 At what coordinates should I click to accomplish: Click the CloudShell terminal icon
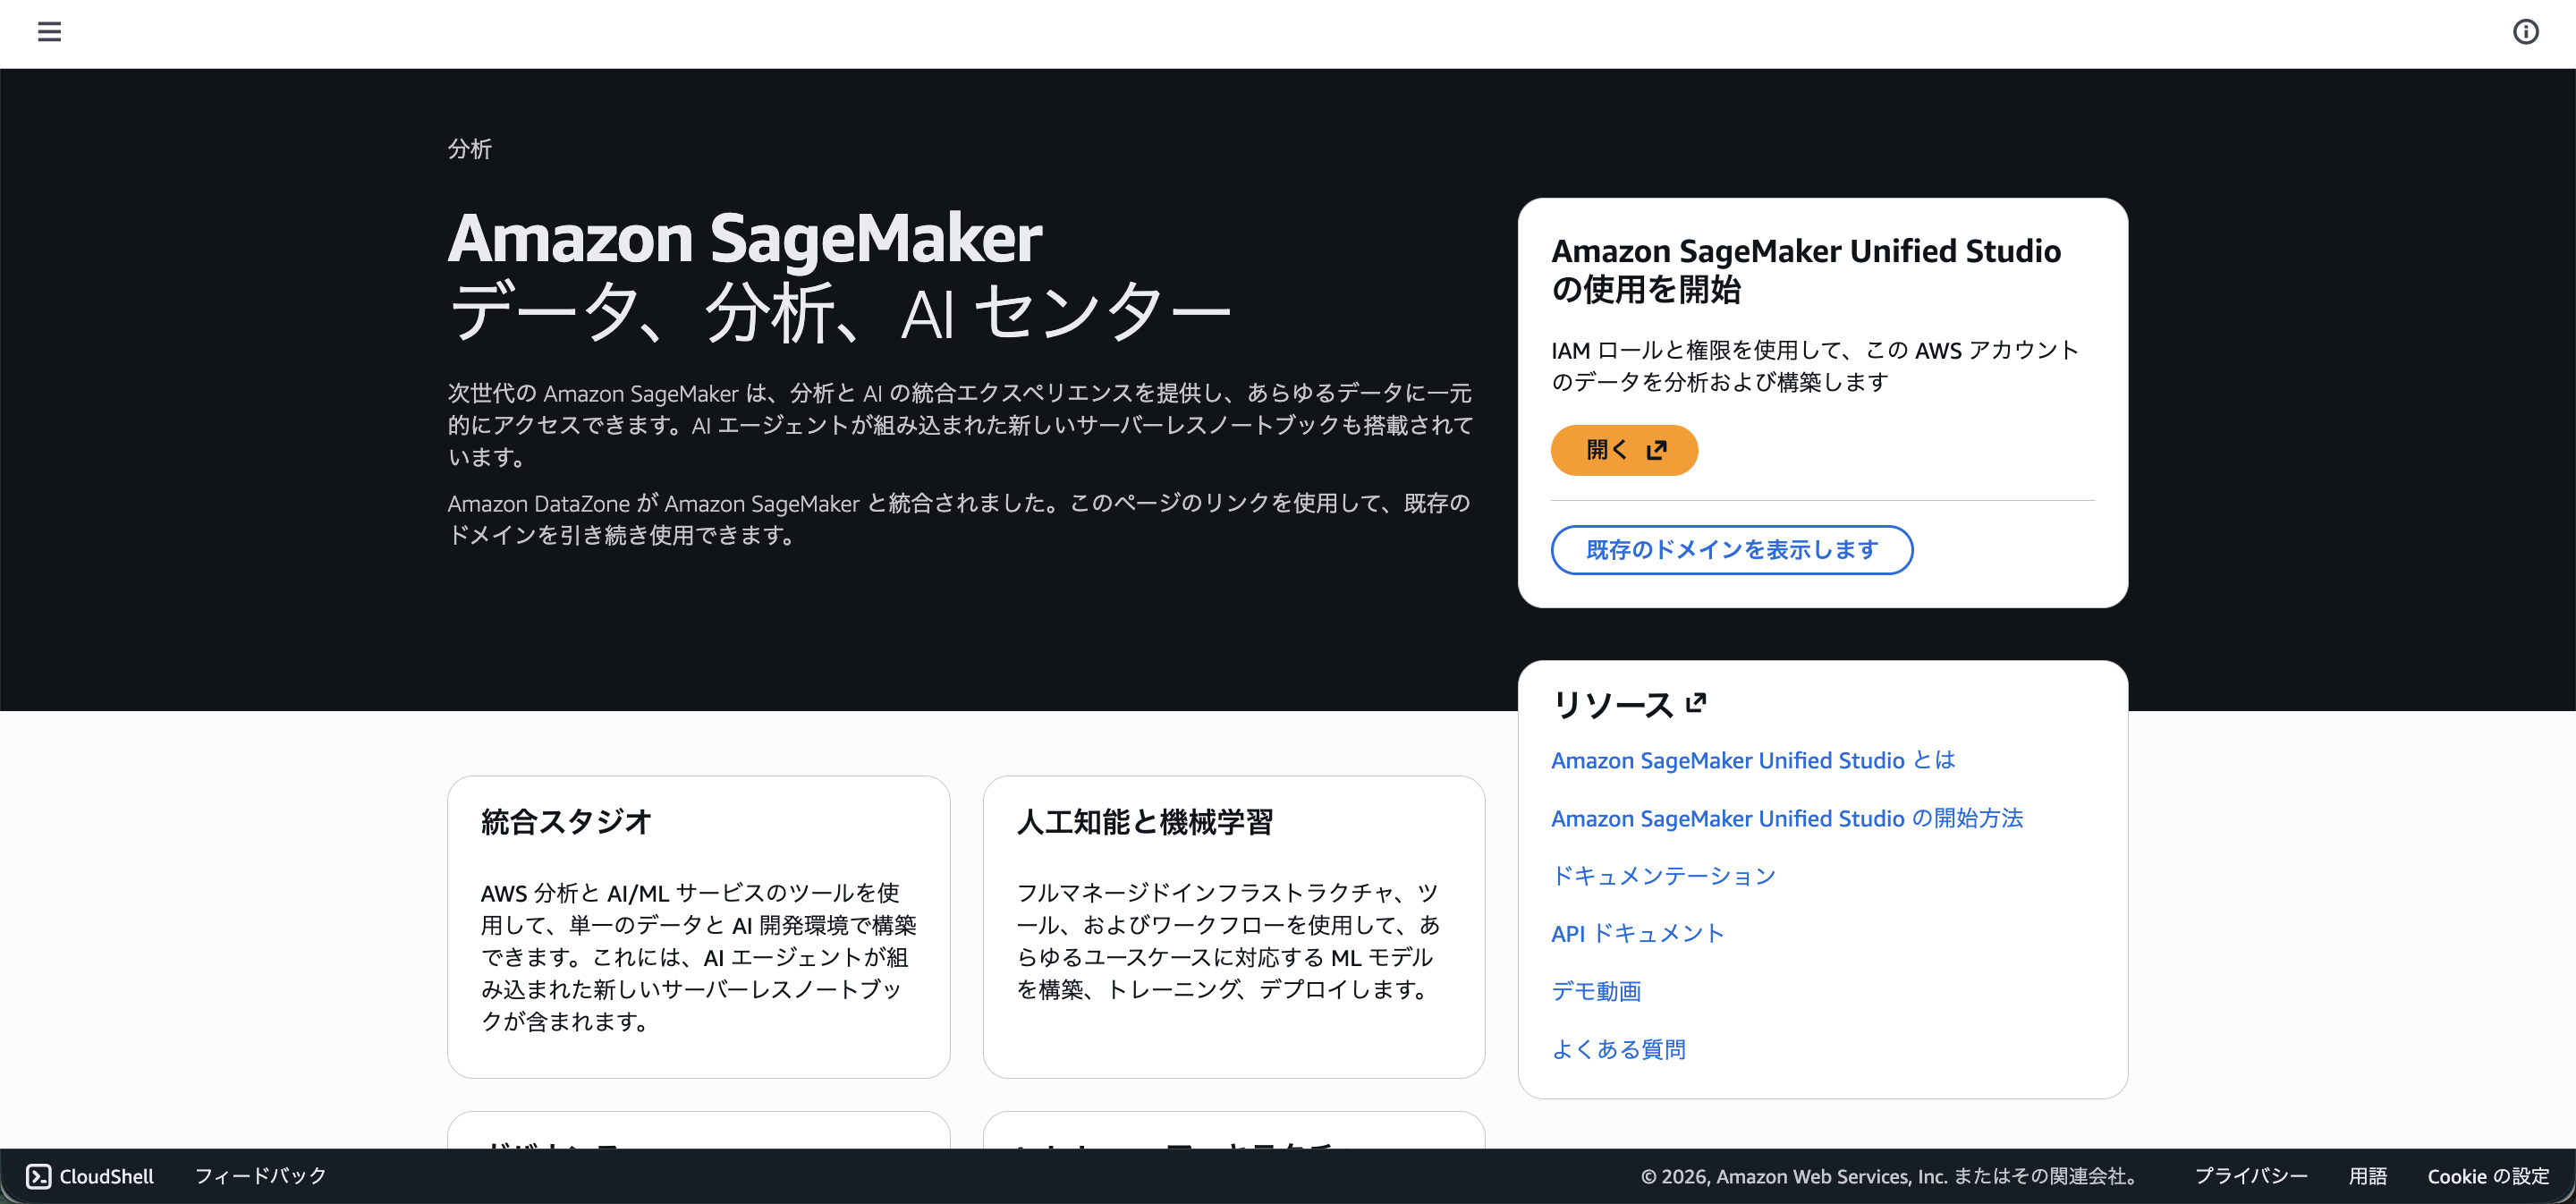(x=38, y=1176)
